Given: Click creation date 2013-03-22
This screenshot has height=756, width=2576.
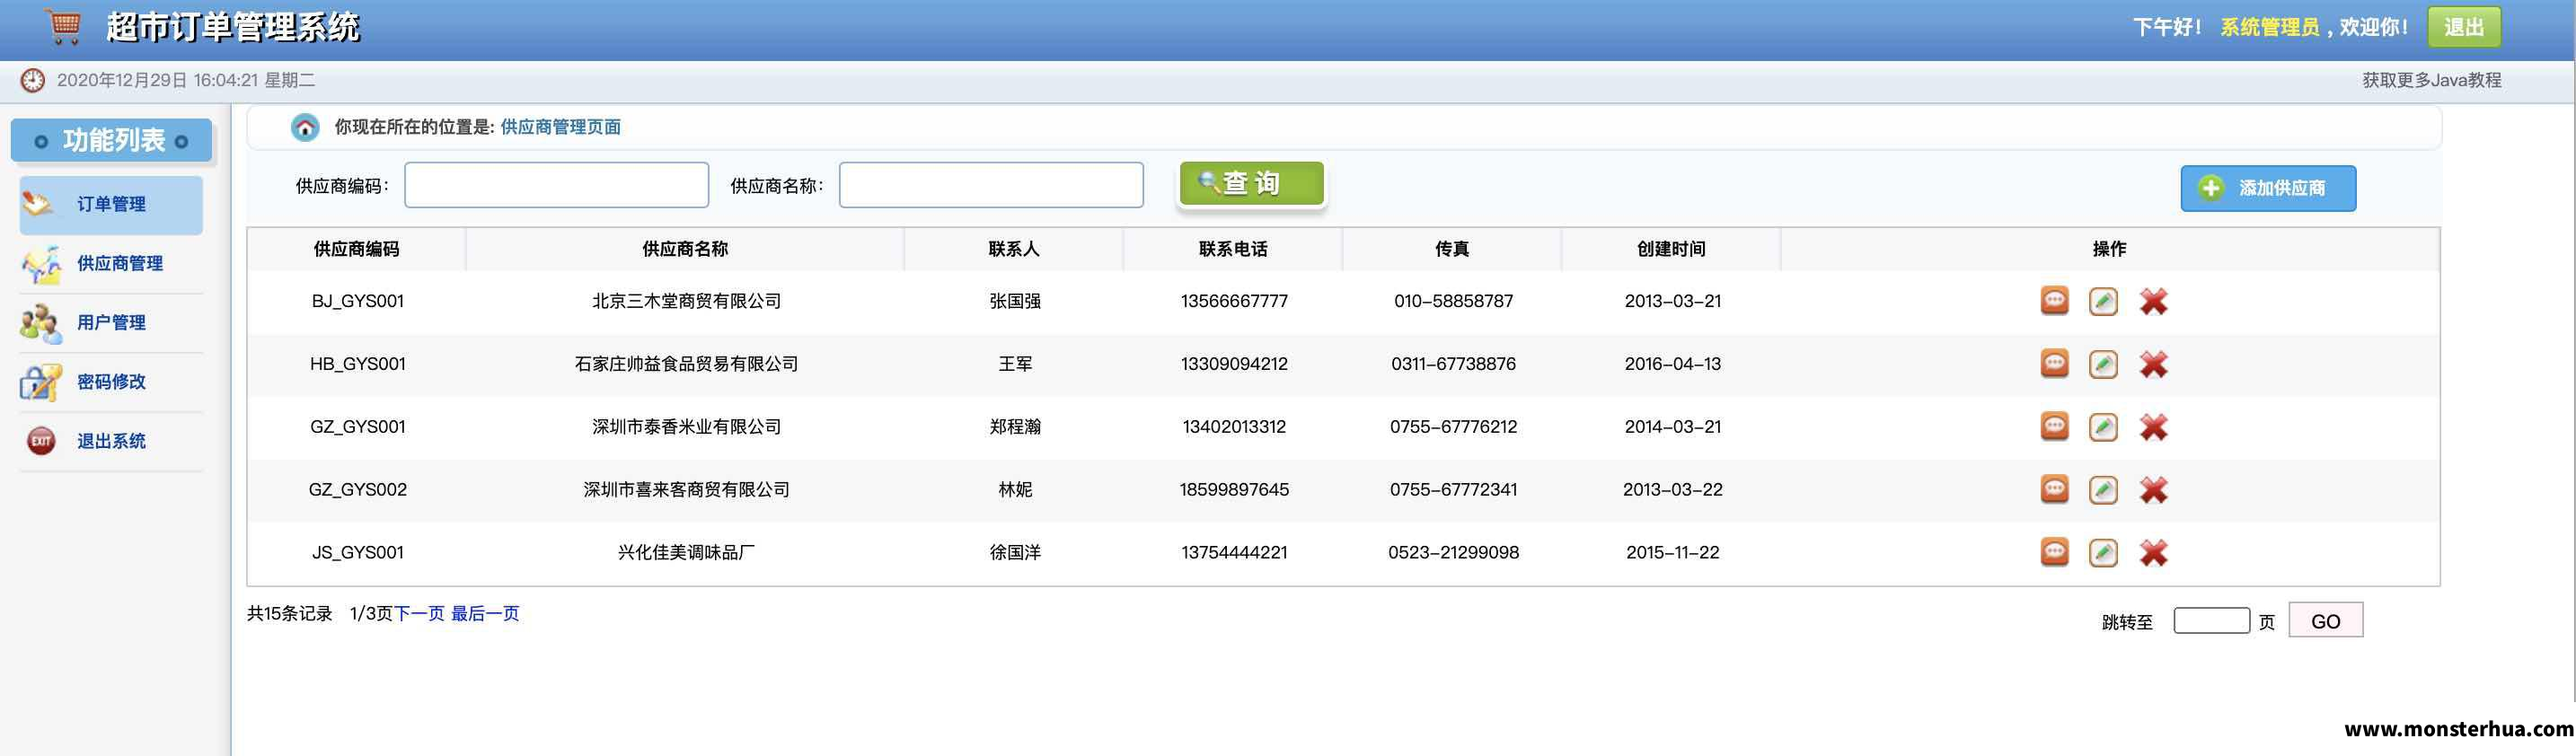Looking at the screenshot, I should [1672, 490].
